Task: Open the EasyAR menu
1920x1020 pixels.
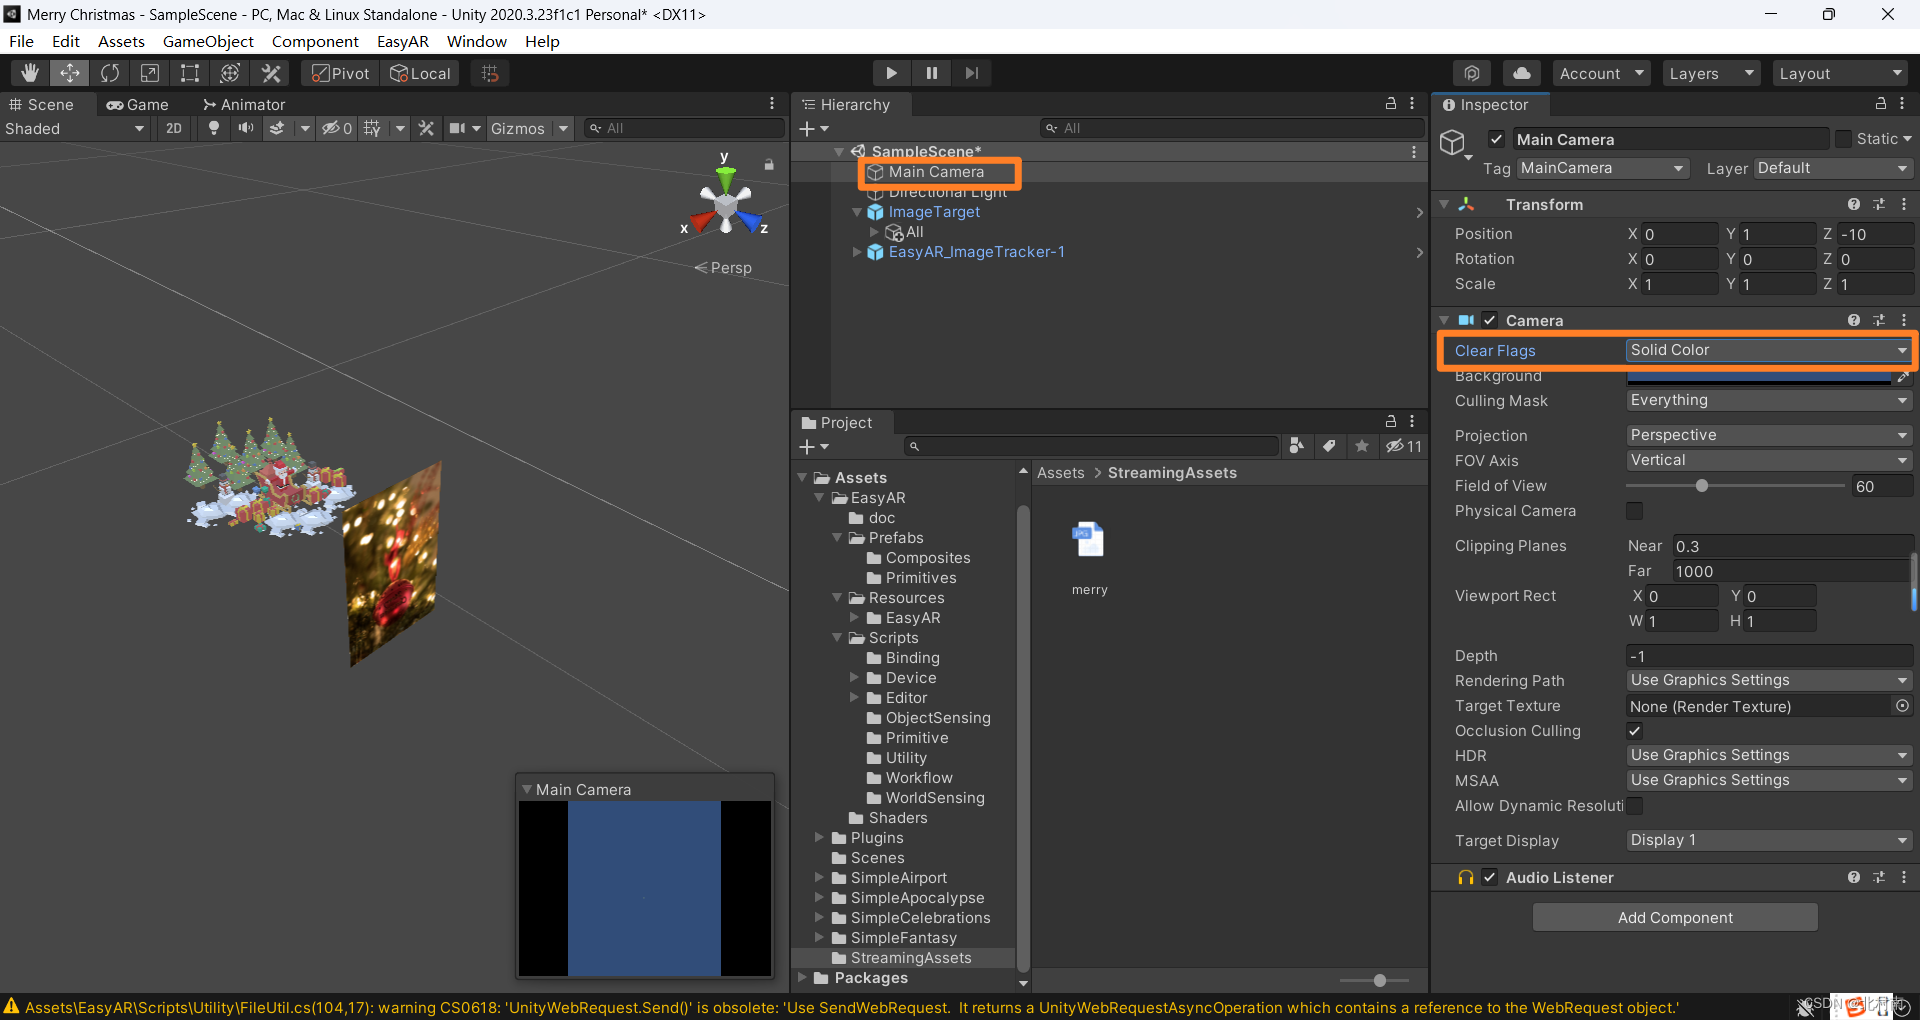Action: (x=402, y=41)
